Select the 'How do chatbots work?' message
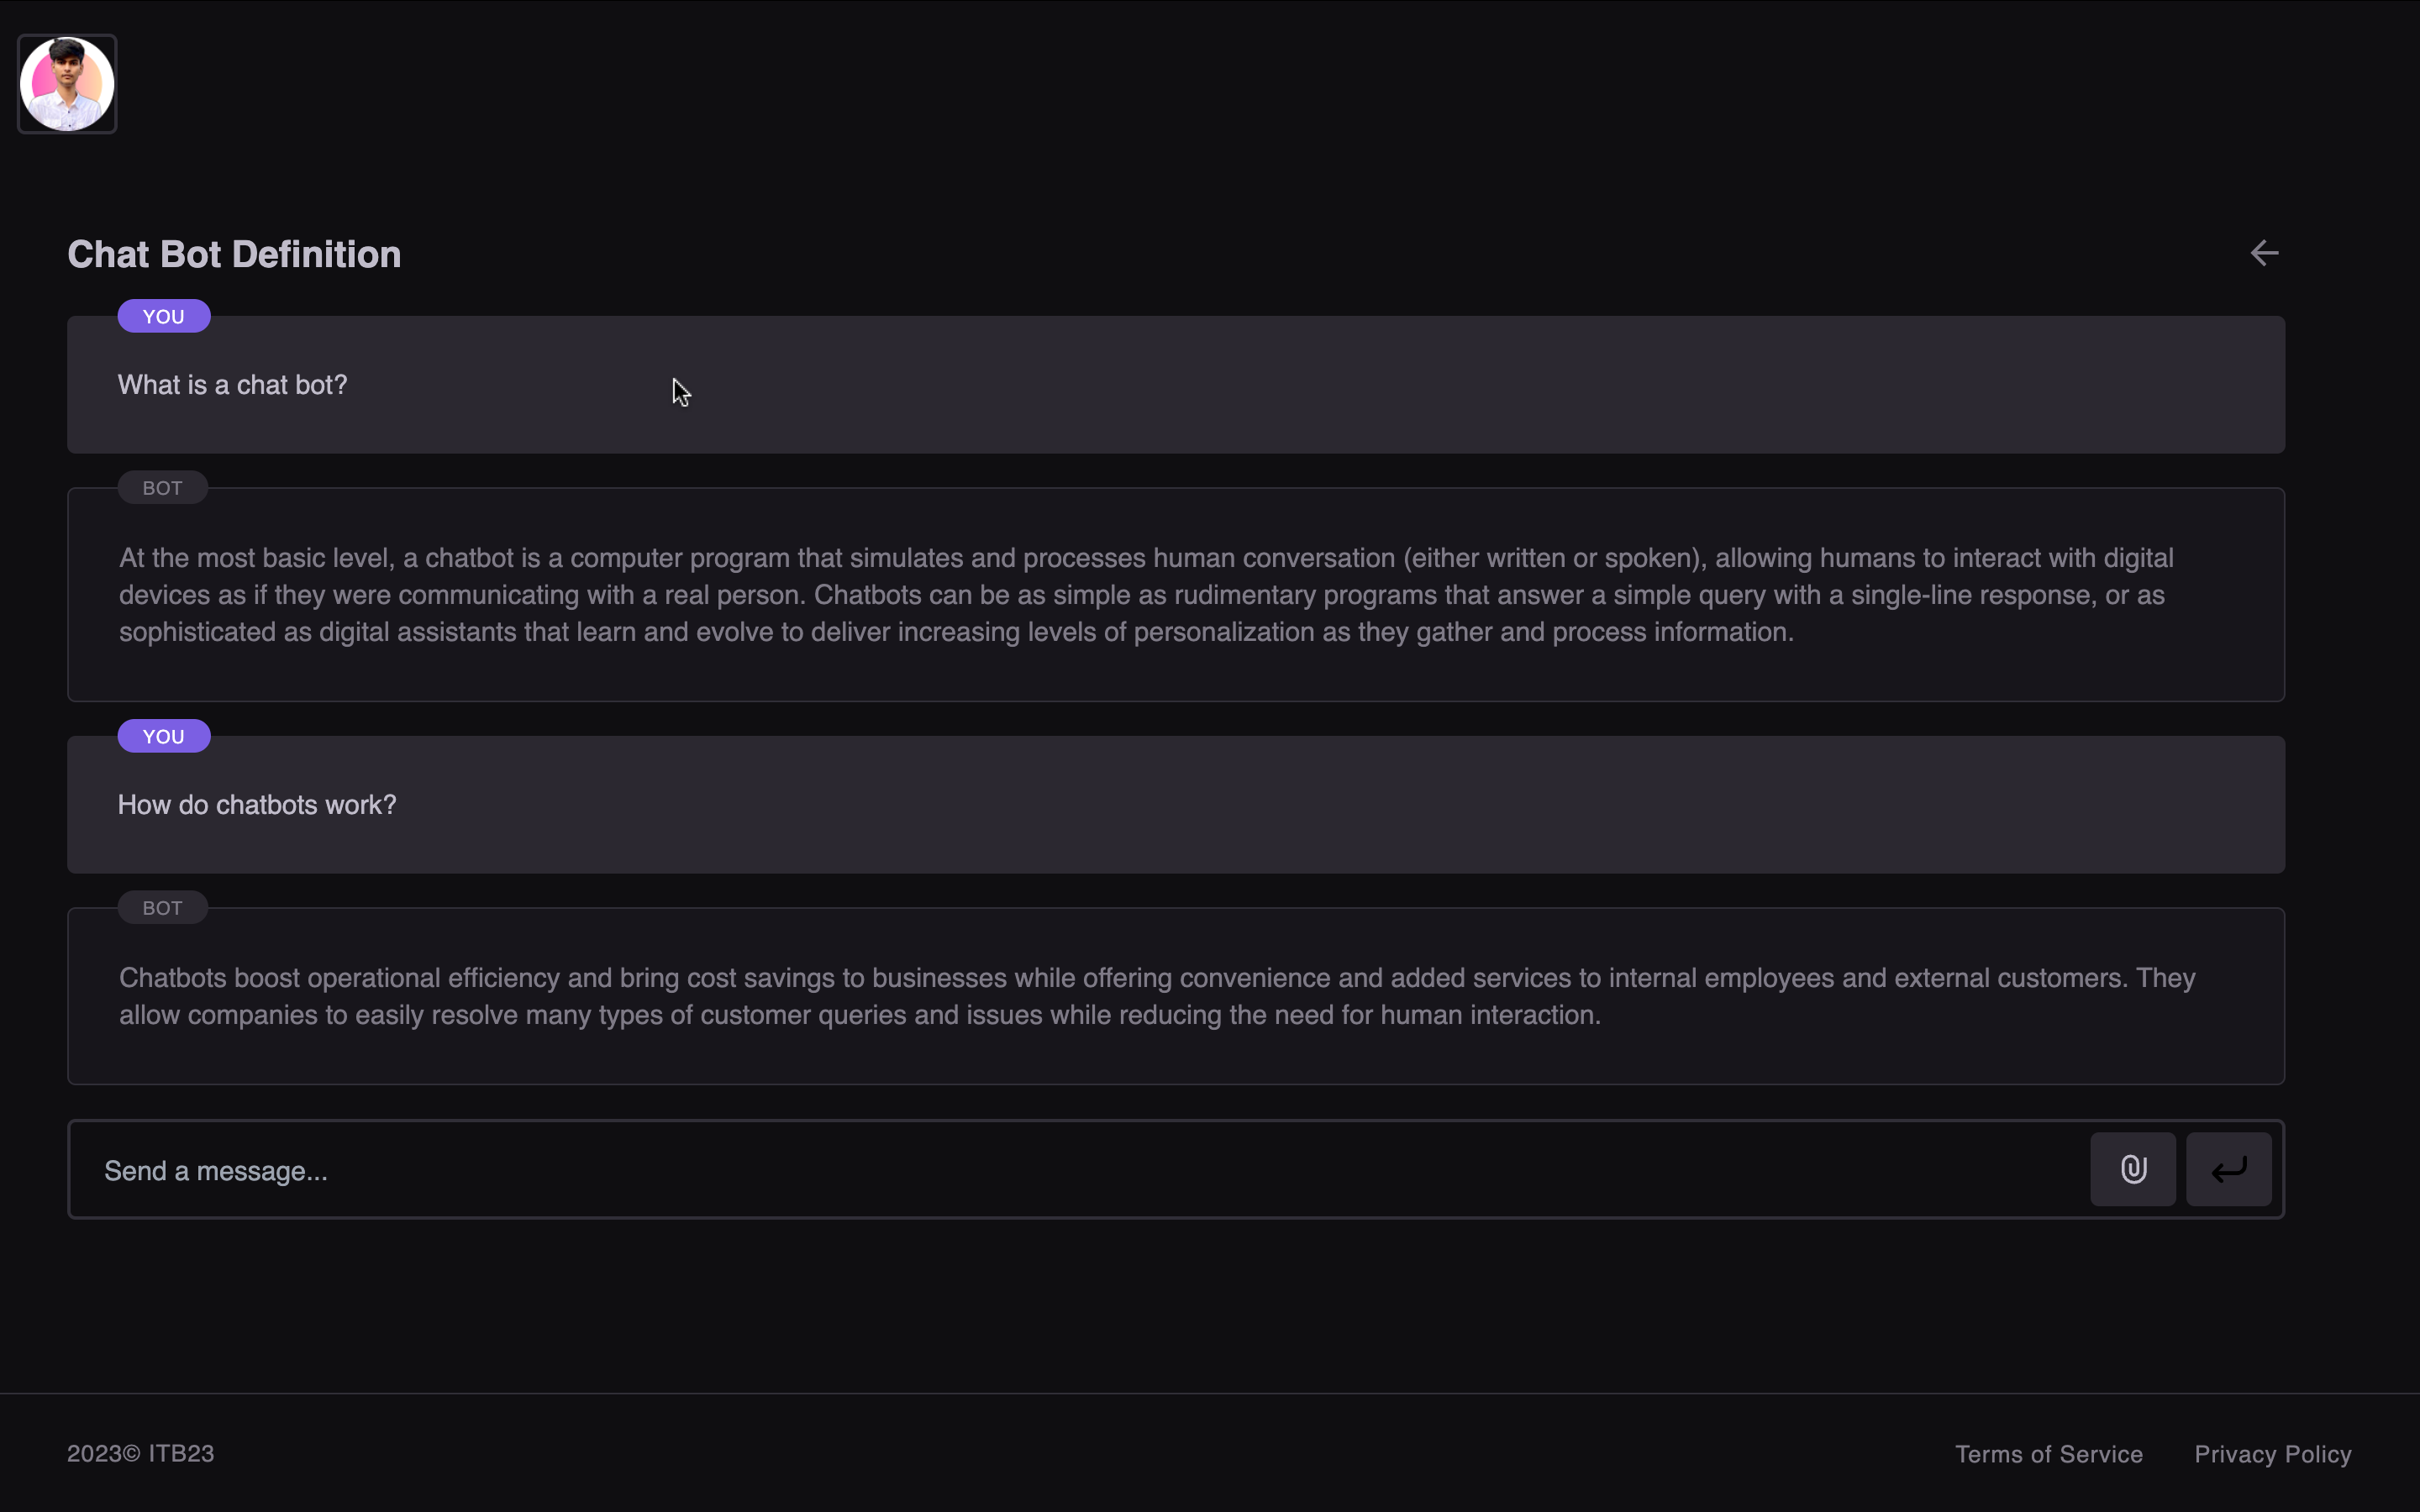 tap(257, 805)
